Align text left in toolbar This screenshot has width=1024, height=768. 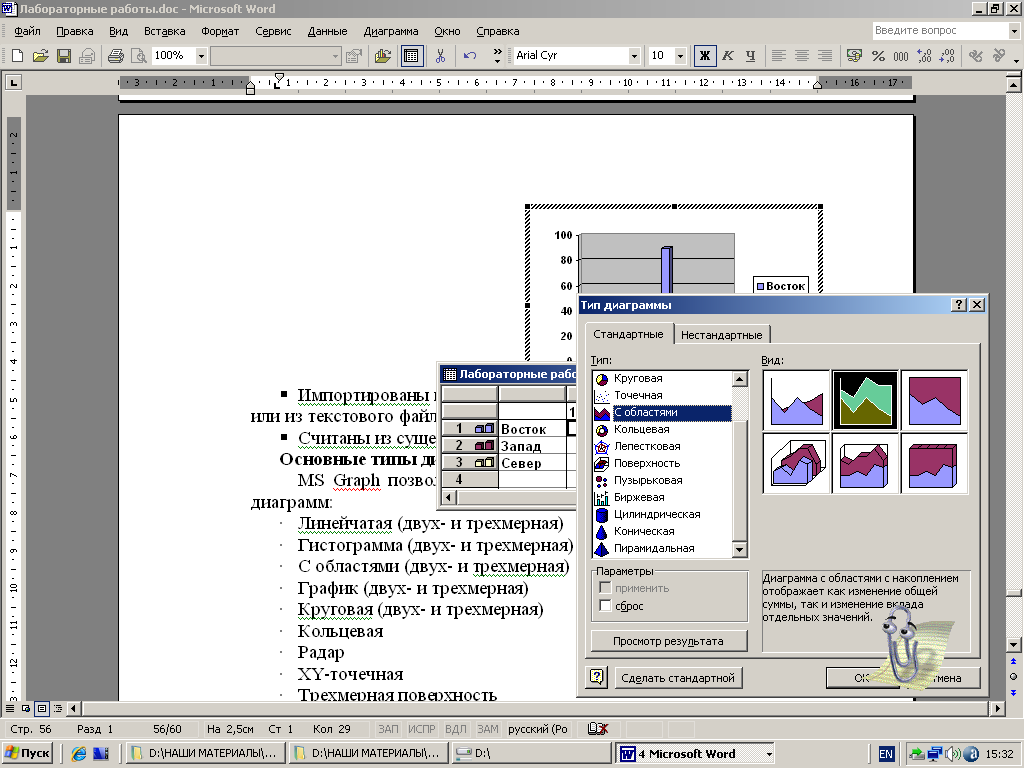(778, 56)
